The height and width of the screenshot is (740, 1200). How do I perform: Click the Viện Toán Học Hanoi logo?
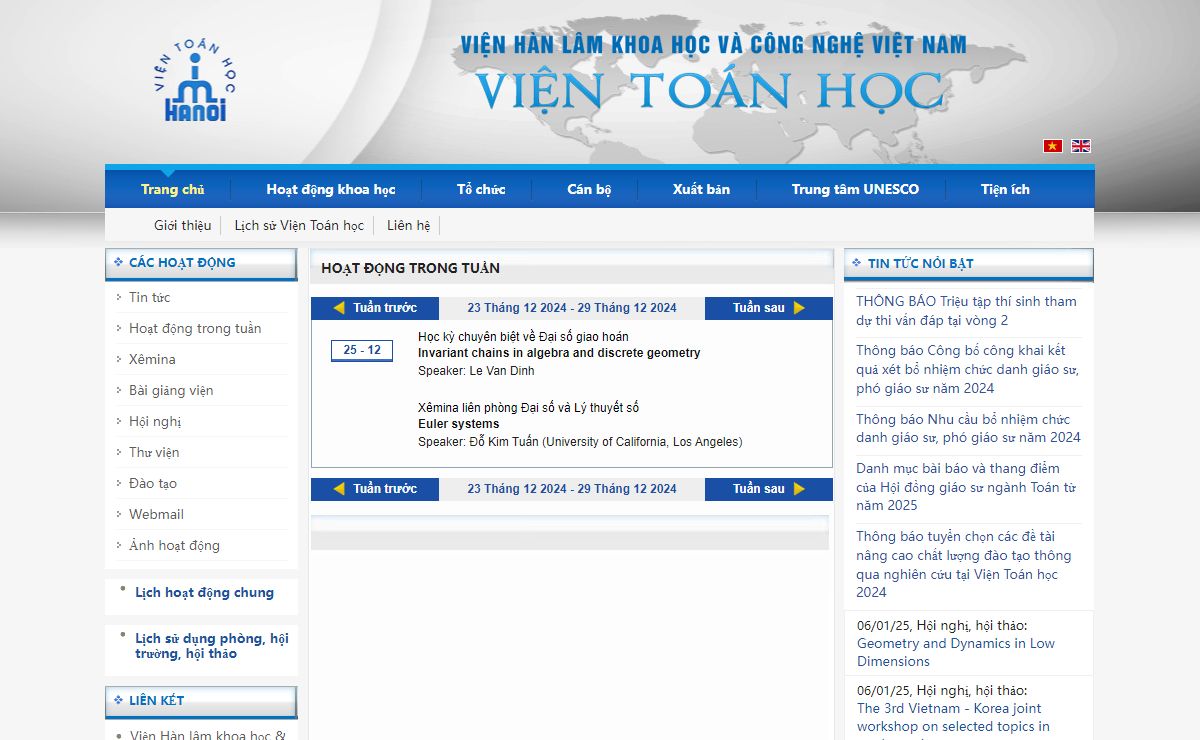(x=195, y=83)
